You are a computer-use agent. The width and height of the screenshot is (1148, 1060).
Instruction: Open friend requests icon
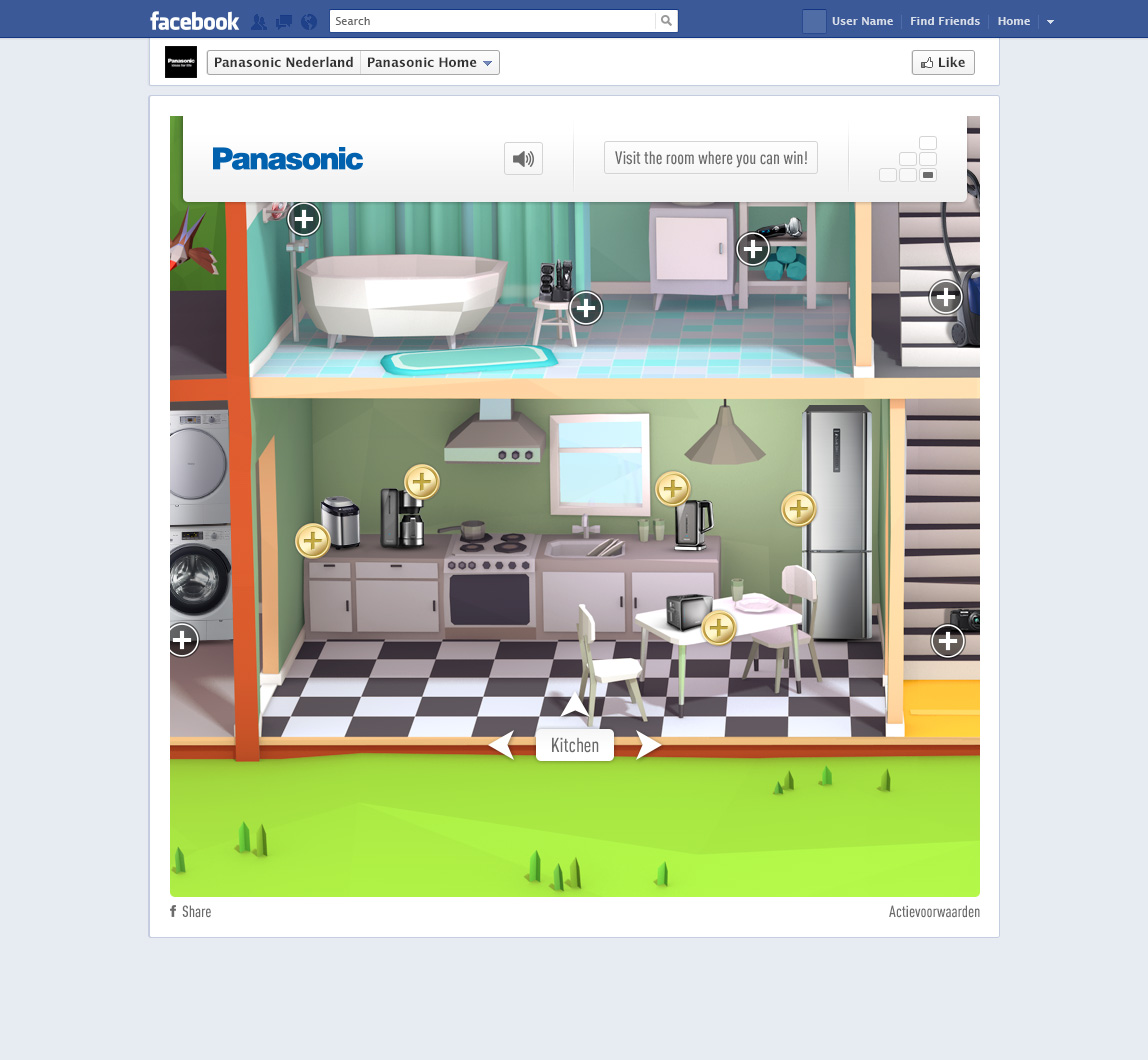click(258, 22)
